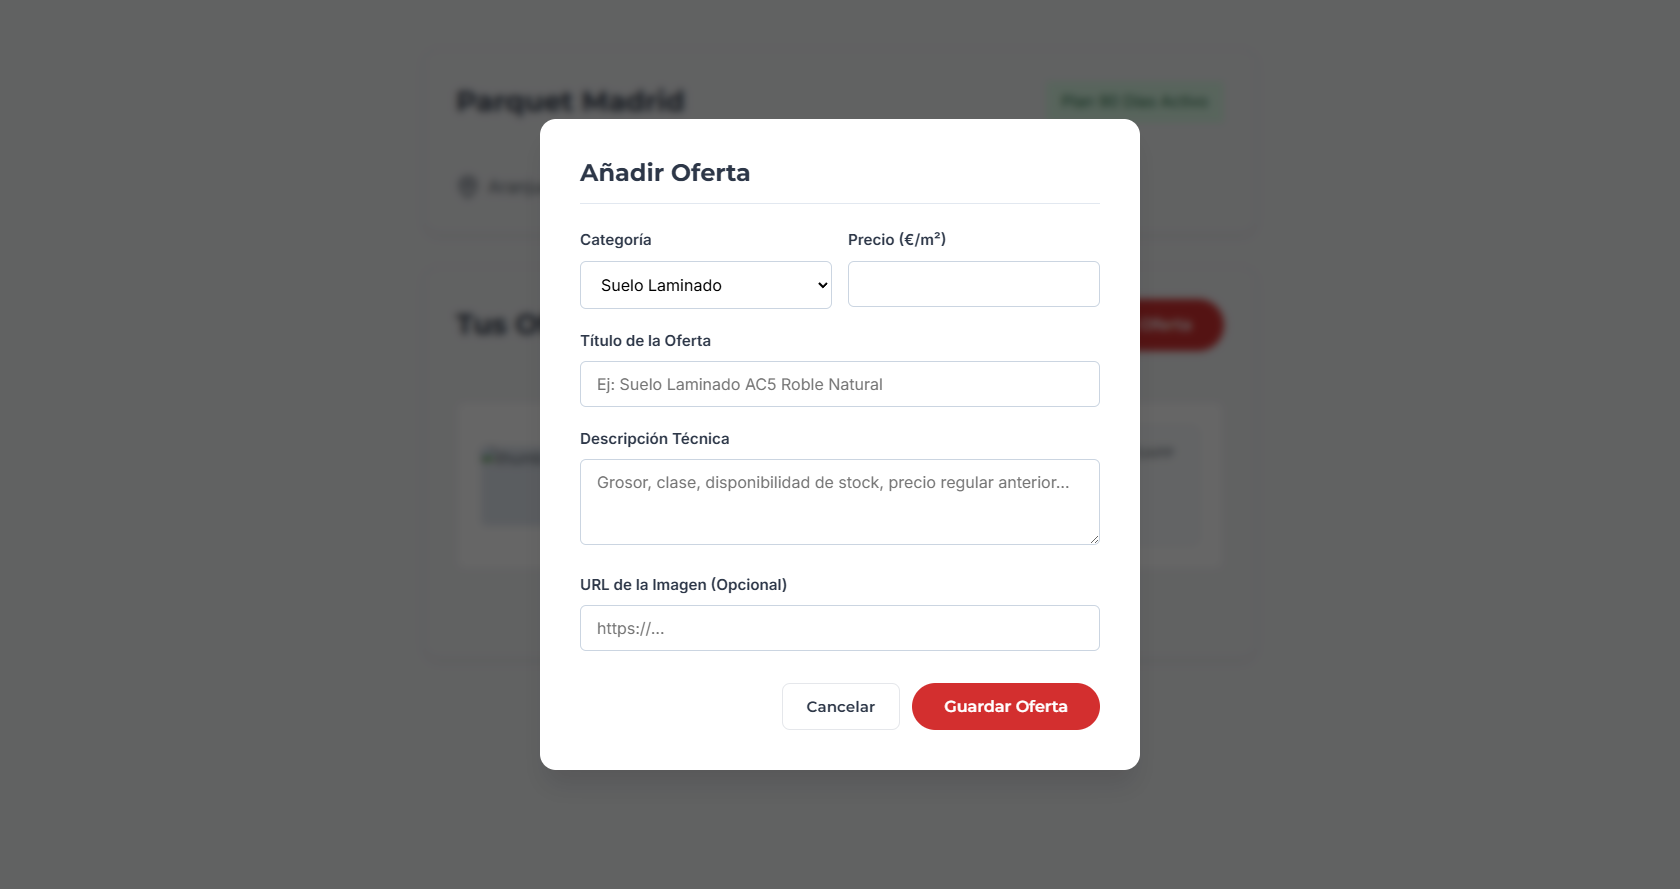Click the blurred green plan status badge
This screenshot has height=889, width=1680.
(x=1134, y=101)
